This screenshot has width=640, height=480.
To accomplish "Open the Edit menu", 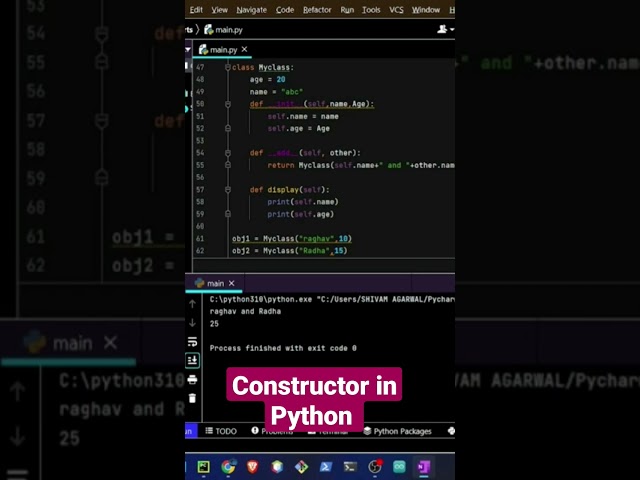I will pos(196,10).
